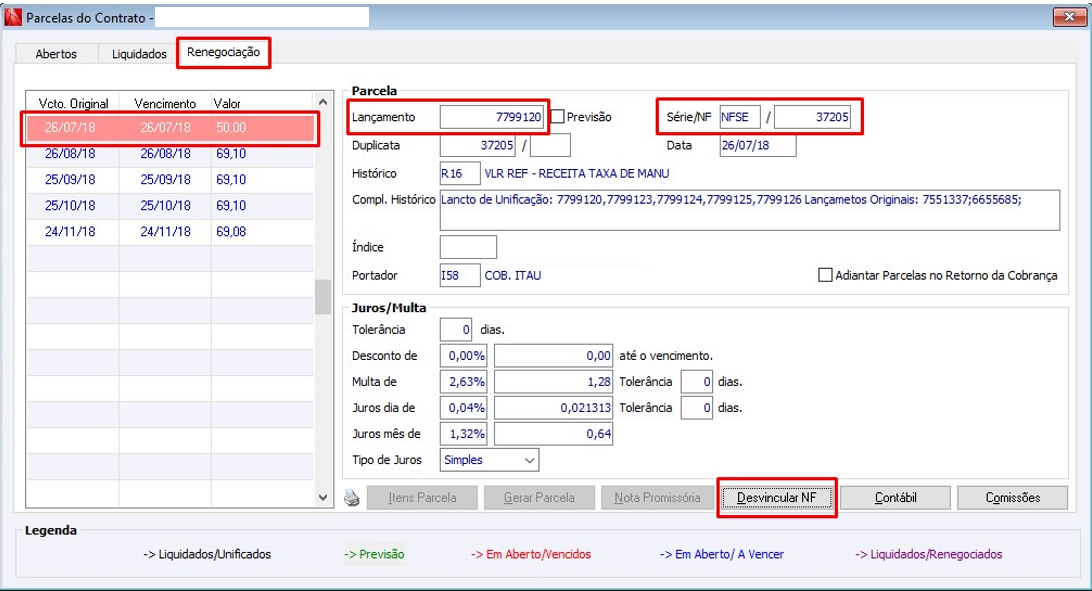Click the Juros mês de percentage 1,32%
The height and width of the screenshot is (591, 1092).
click(x=464, y=434)
